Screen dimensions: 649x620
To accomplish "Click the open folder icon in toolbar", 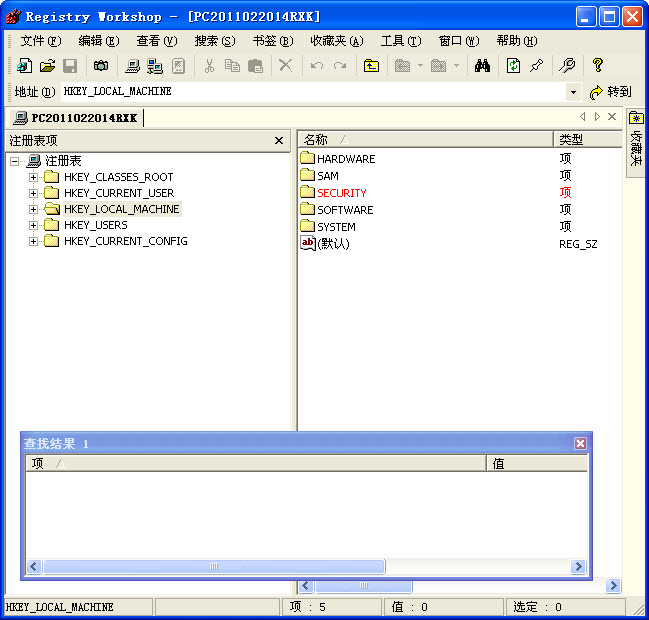I will coord(47,66).
